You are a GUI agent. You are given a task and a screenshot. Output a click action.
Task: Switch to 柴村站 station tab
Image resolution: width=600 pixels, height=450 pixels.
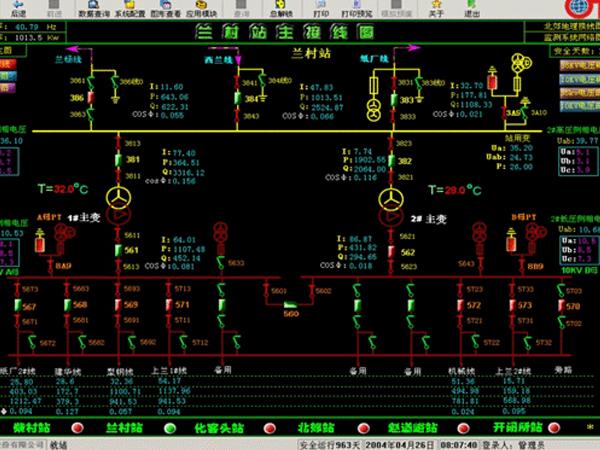pos(34,426)
